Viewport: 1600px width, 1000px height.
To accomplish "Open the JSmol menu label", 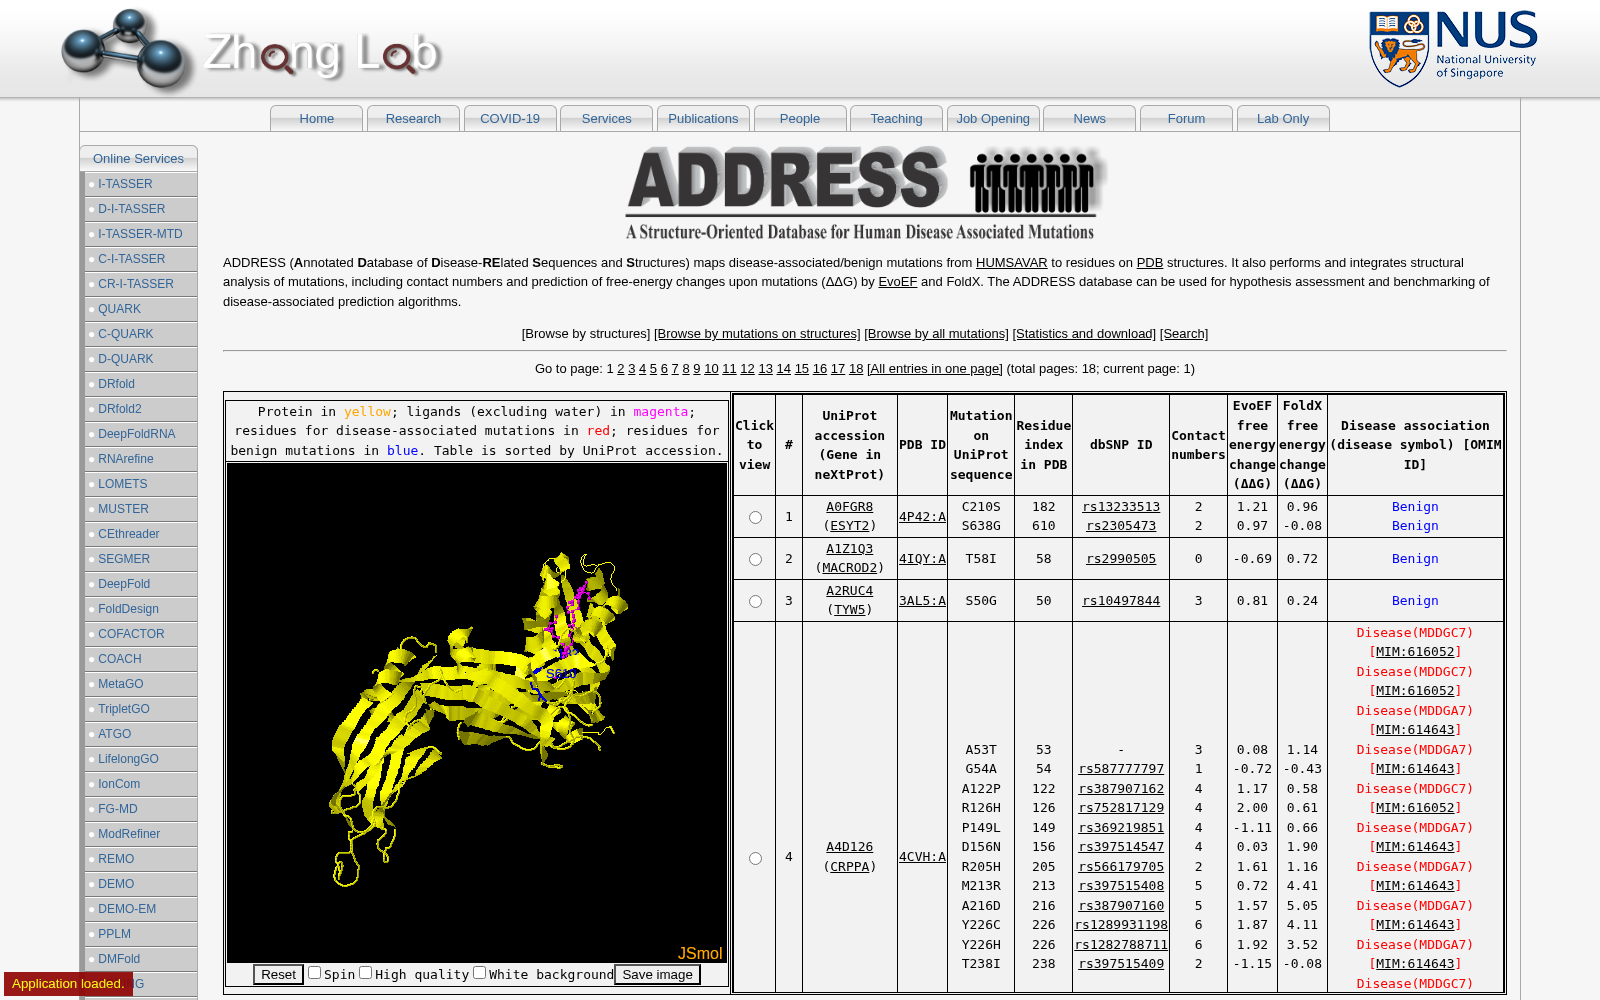I will pos(700,953).
